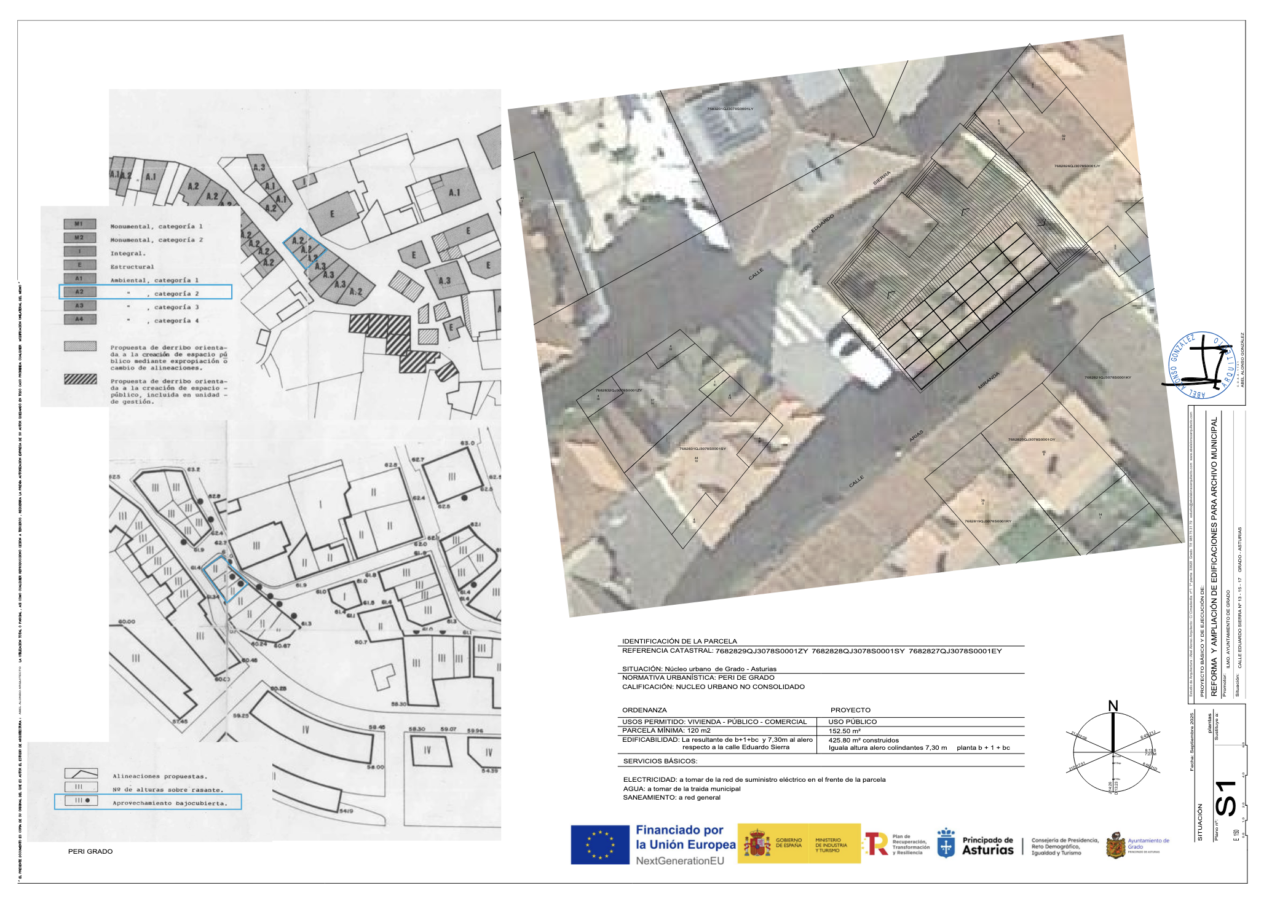Click the Principado de Asturias shield logo
Viewport: 1280px width, 917px height.
[945, 844]
